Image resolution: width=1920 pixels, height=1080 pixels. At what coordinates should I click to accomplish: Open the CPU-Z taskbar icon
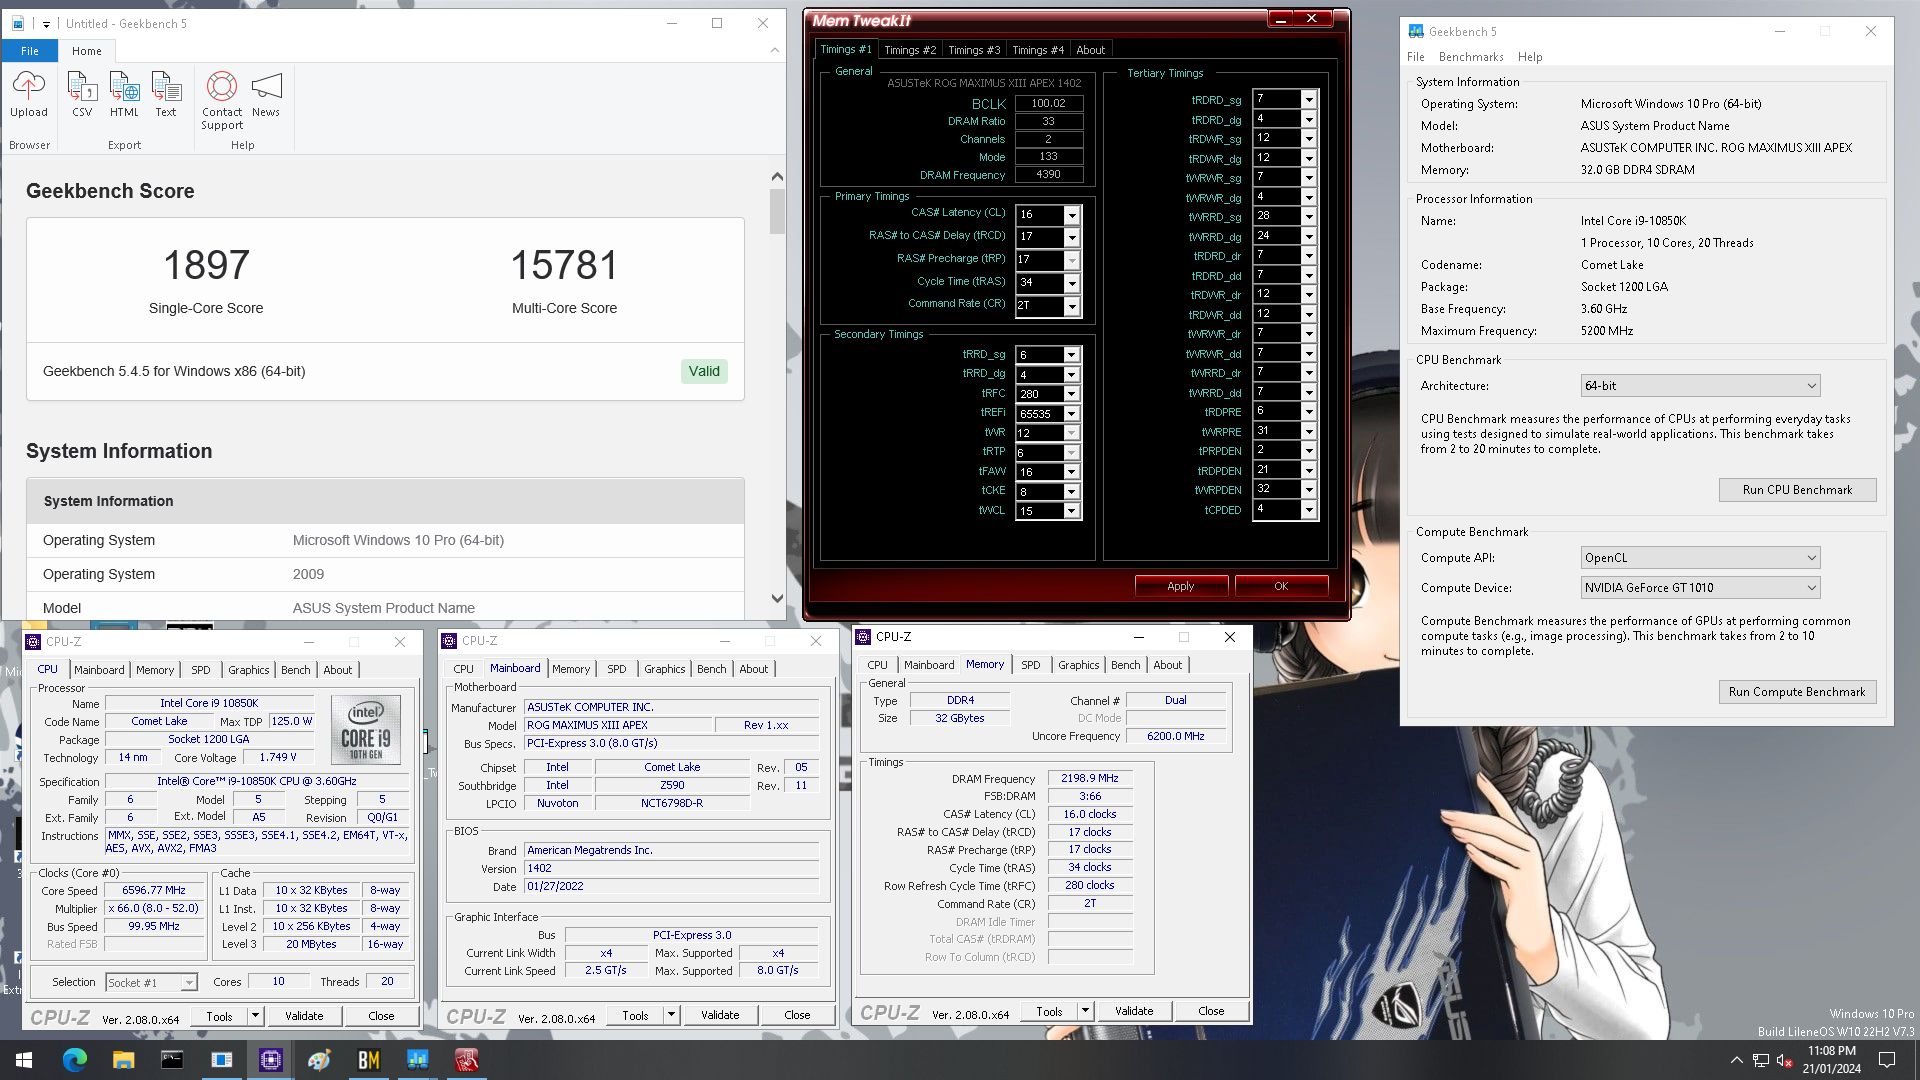pos(270,1060)
